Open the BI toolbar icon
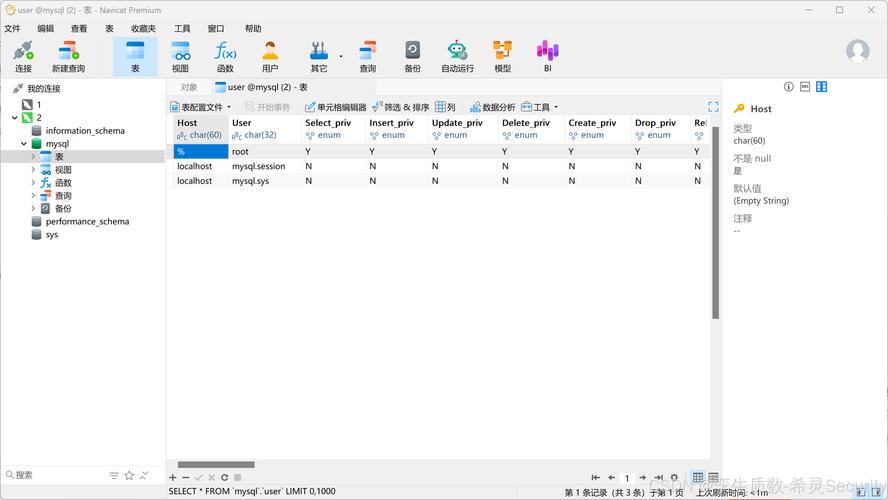Viewport: 888px width, 500px height. [548, 57]
